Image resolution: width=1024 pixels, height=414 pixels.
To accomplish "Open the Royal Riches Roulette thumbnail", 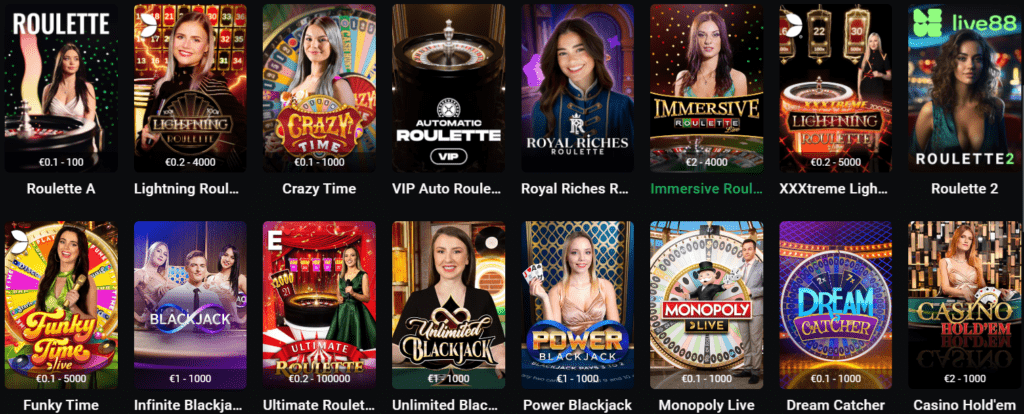I will [x=577, y=88].
